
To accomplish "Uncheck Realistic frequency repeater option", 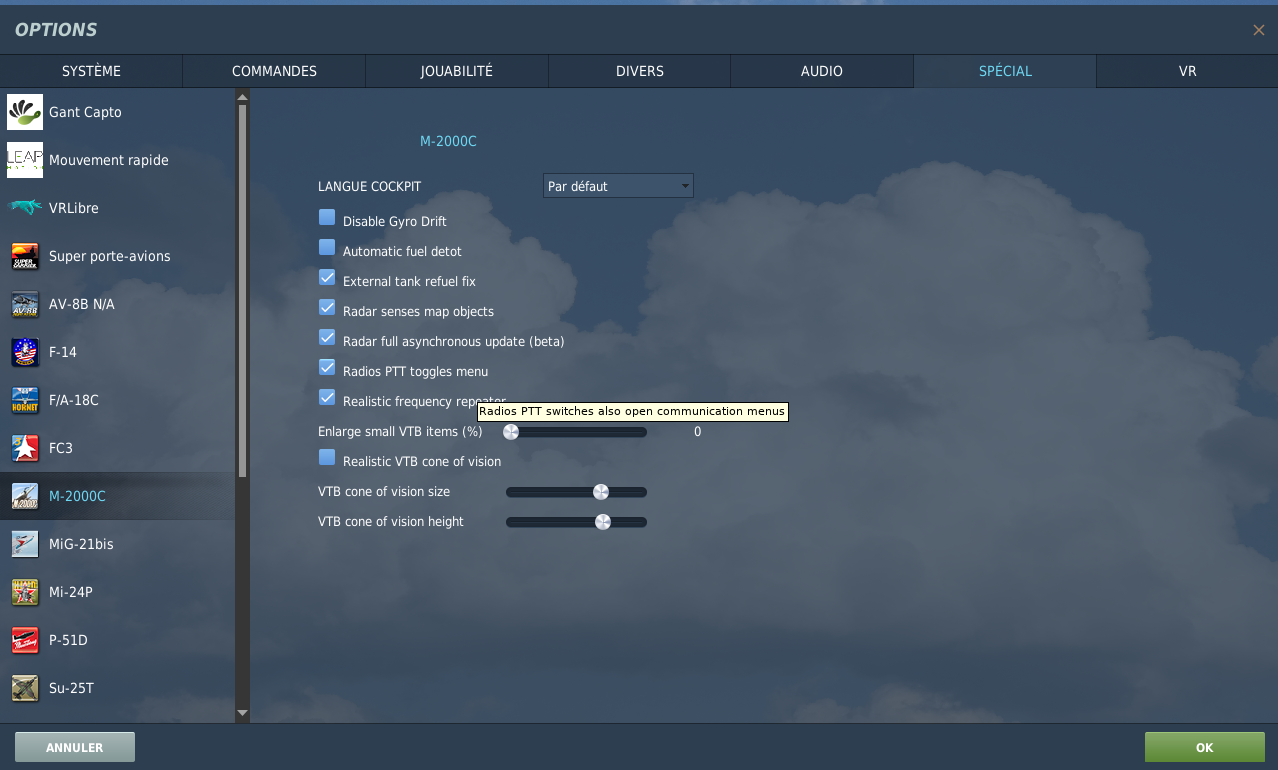I will (327, 398).
